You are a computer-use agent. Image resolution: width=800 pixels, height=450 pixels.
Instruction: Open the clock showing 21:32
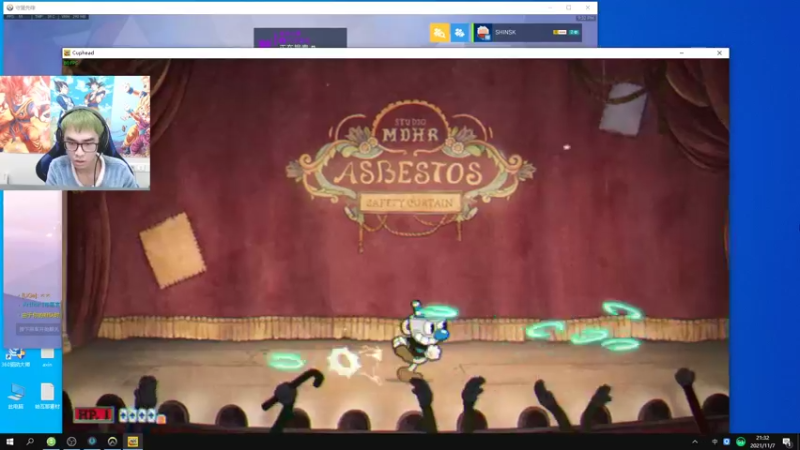[x=762, y=442]
